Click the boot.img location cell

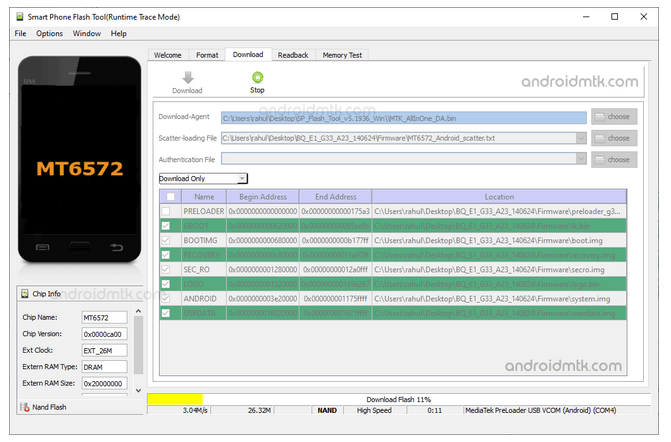499,240
